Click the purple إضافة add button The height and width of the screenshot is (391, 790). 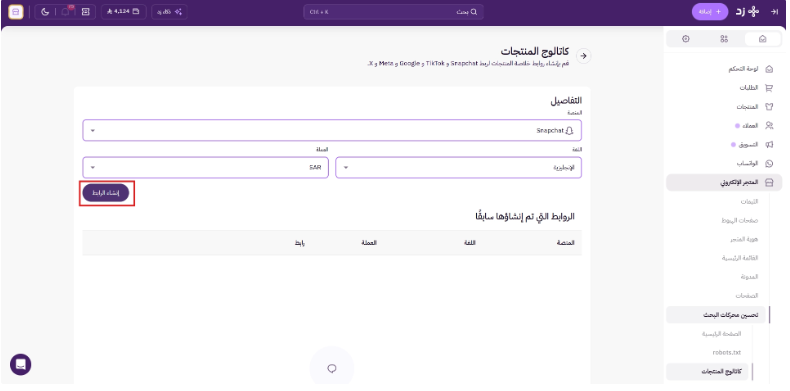click(709, 12)
